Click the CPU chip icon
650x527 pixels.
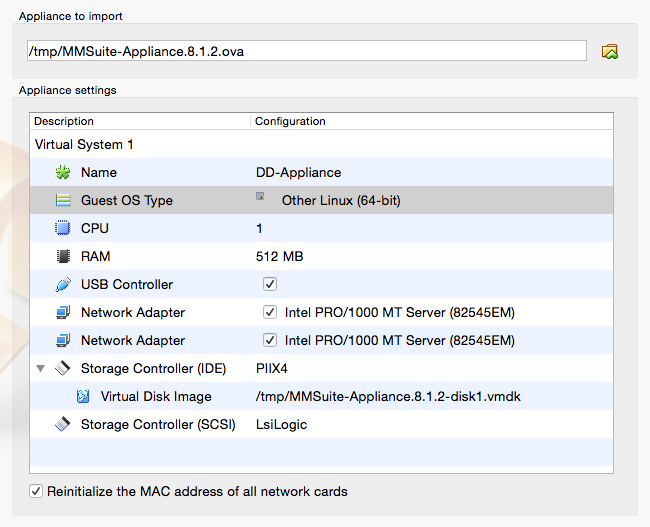click(x=62, y=229)
